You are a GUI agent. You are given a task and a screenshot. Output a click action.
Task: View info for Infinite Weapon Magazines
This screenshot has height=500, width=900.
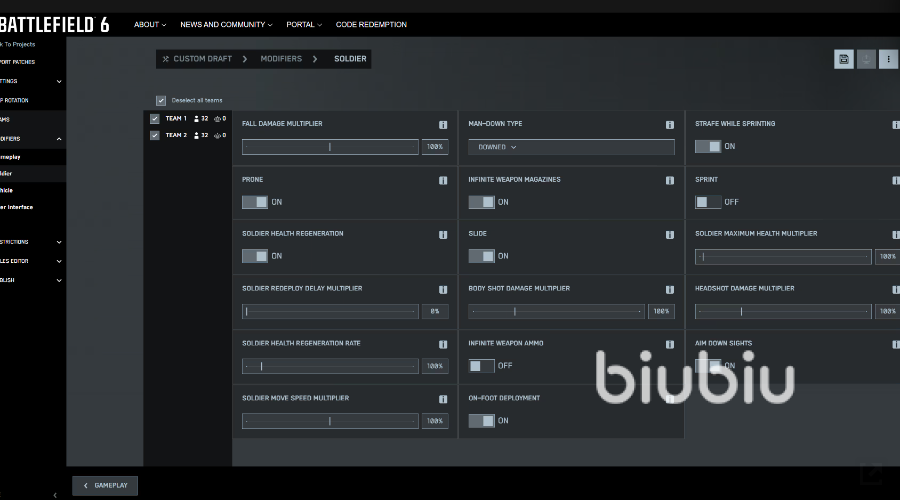[x=669, y=180]
